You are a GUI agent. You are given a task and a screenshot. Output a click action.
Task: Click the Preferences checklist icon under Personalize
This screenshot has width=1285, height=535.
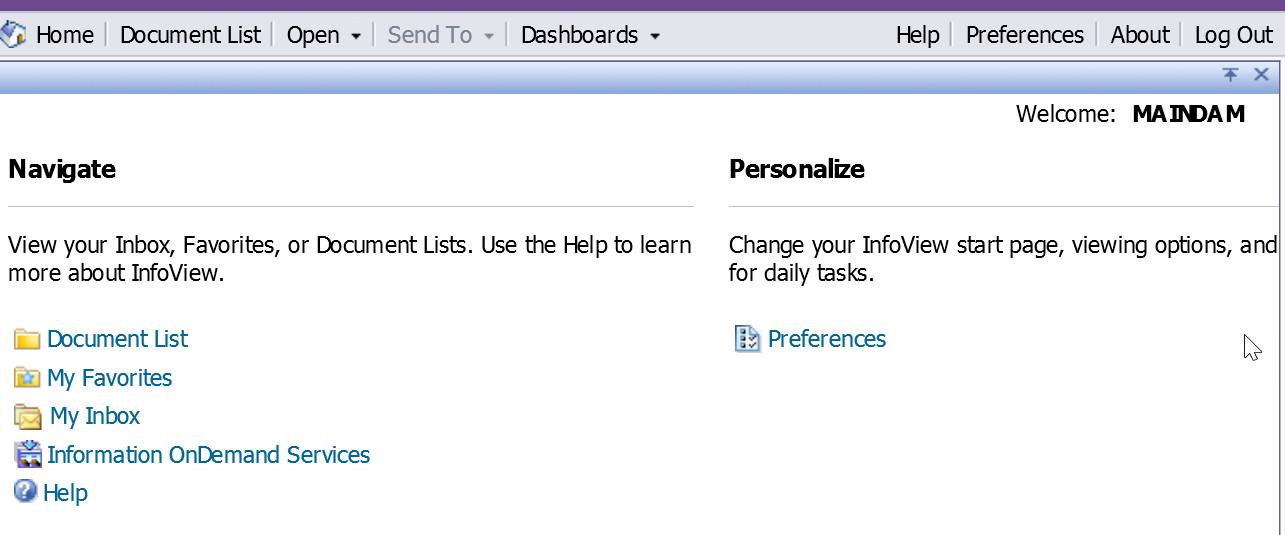coord(748,339)
